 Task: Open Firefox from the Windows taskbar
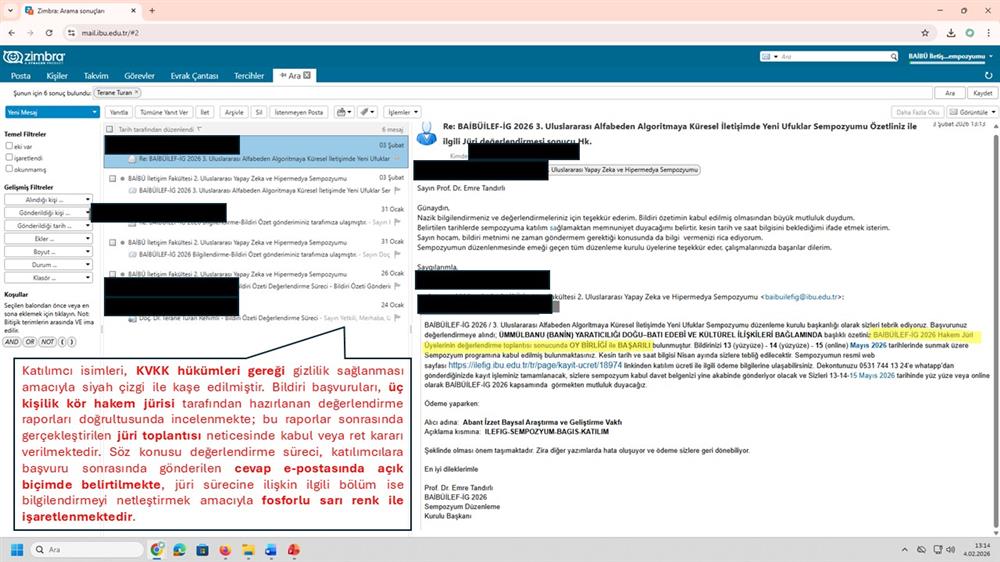(x=223, y=550)
